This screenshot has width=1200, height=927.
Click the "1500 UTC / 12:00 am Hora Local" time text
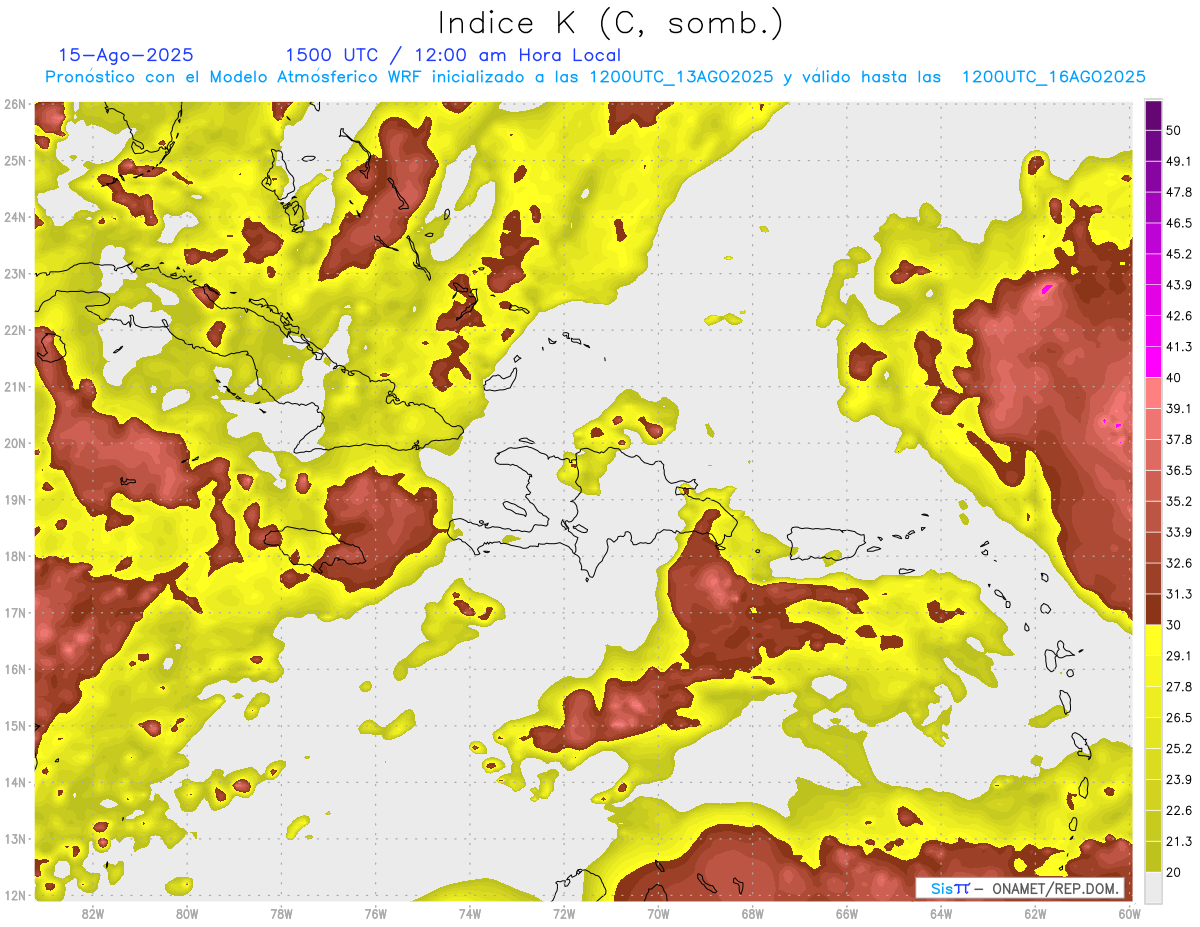[x=453, y=55]
